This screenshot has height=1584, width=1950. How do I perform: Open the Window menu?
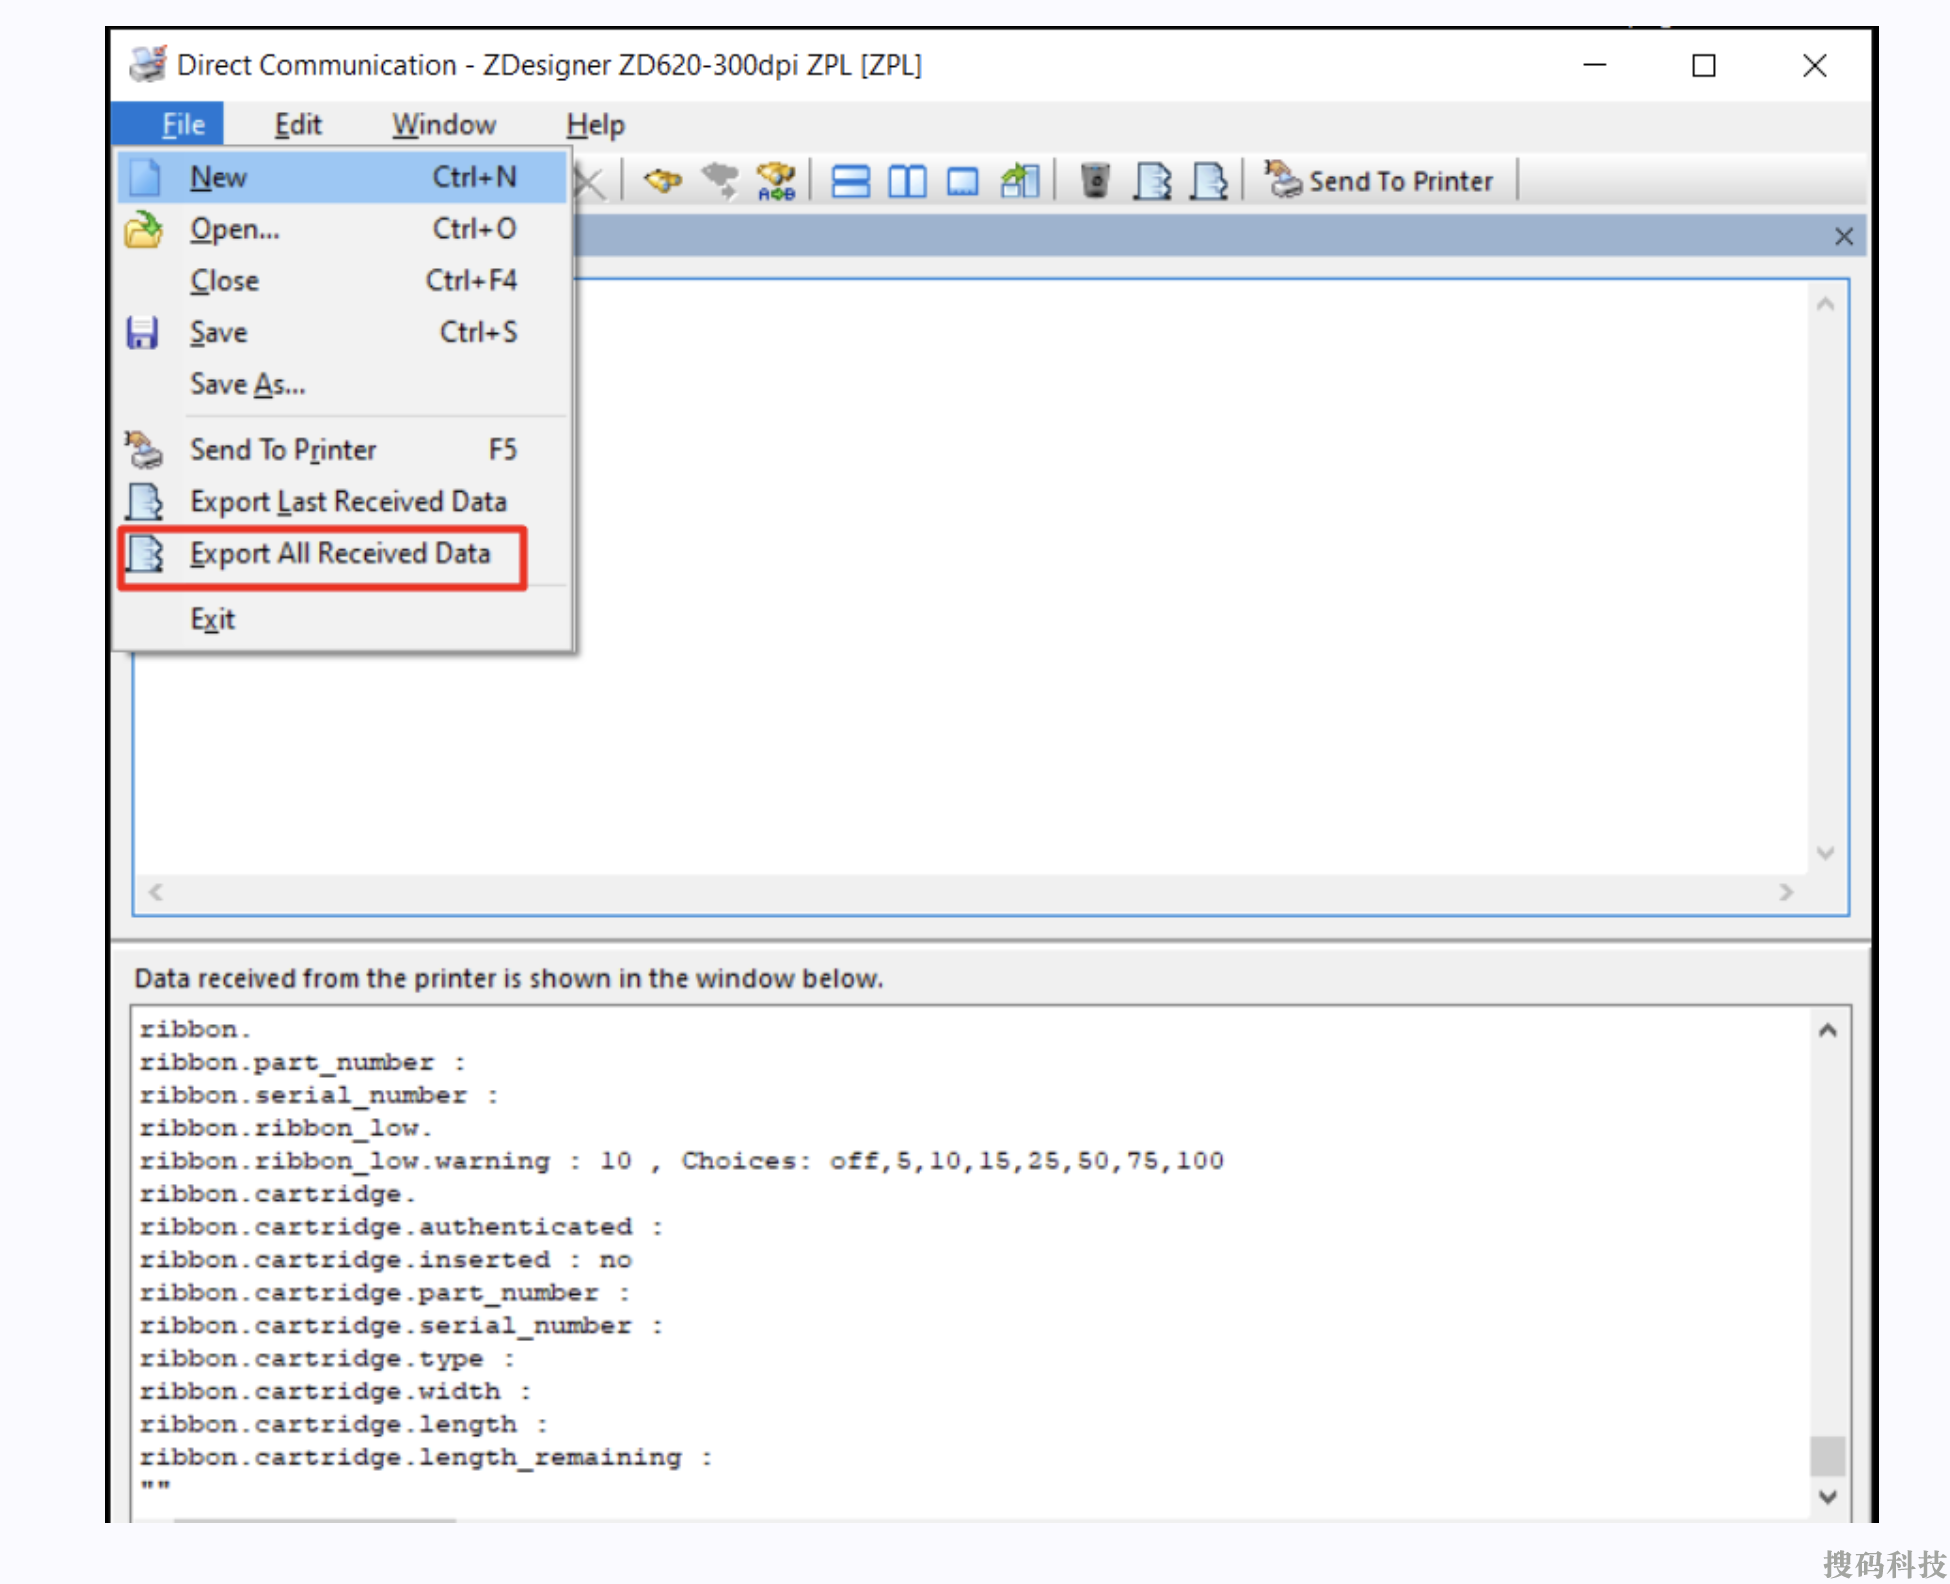click(443, 125)
